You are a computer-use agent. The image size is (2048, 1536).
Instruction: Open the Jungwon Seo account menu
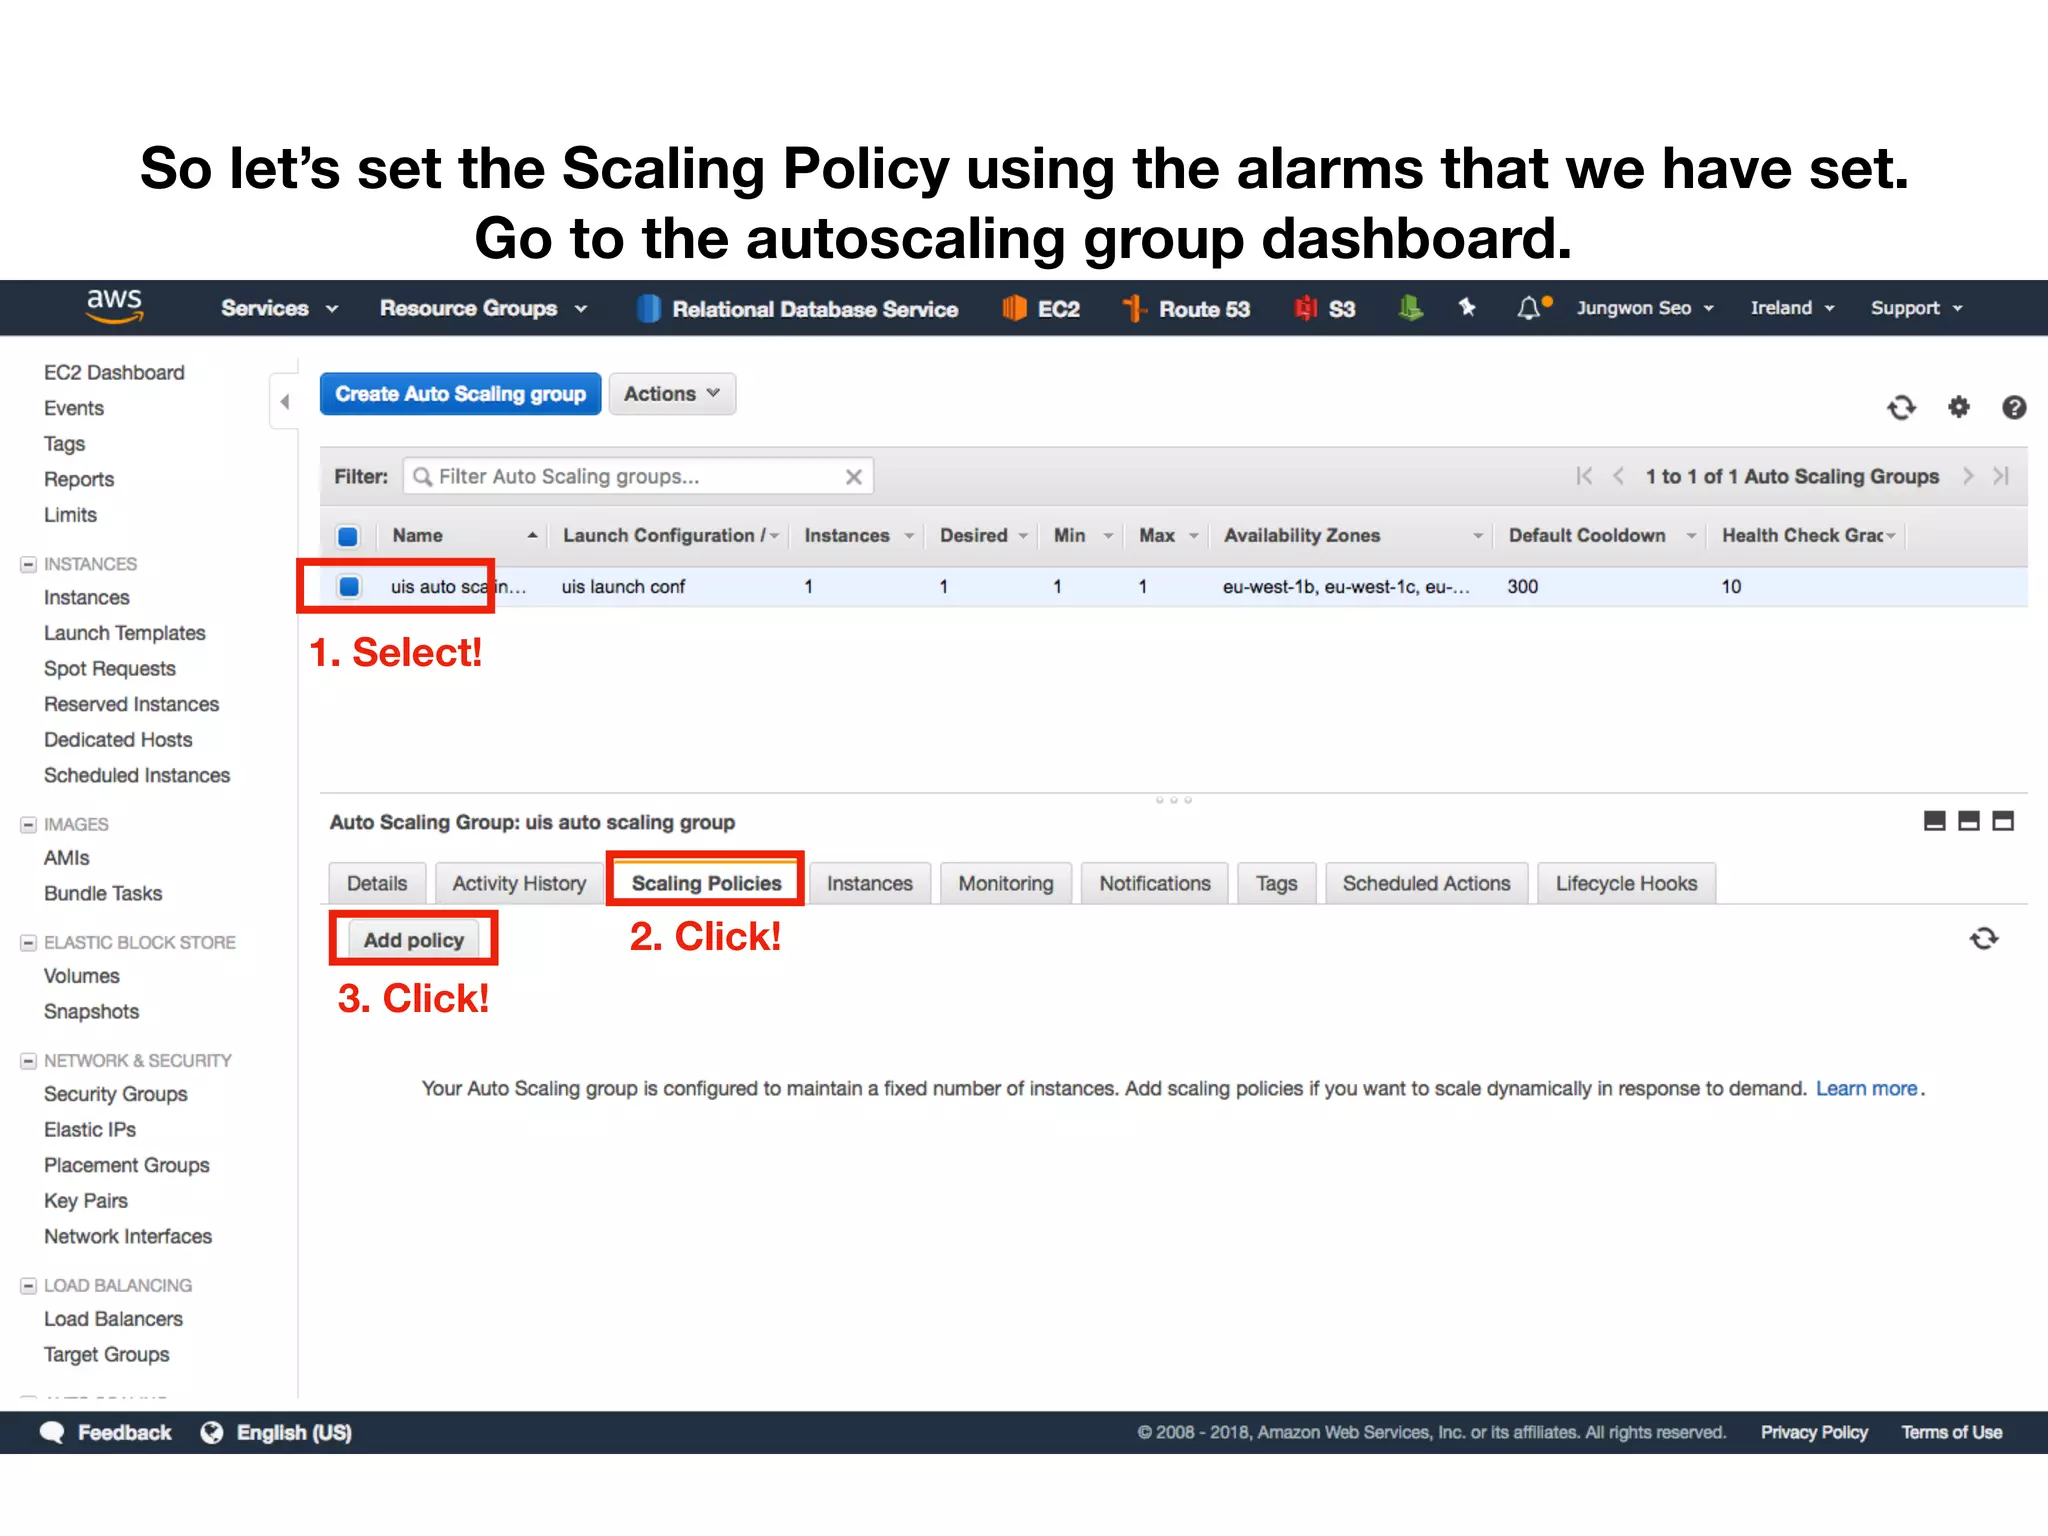pyautogui.click(x=1646, y=308)
